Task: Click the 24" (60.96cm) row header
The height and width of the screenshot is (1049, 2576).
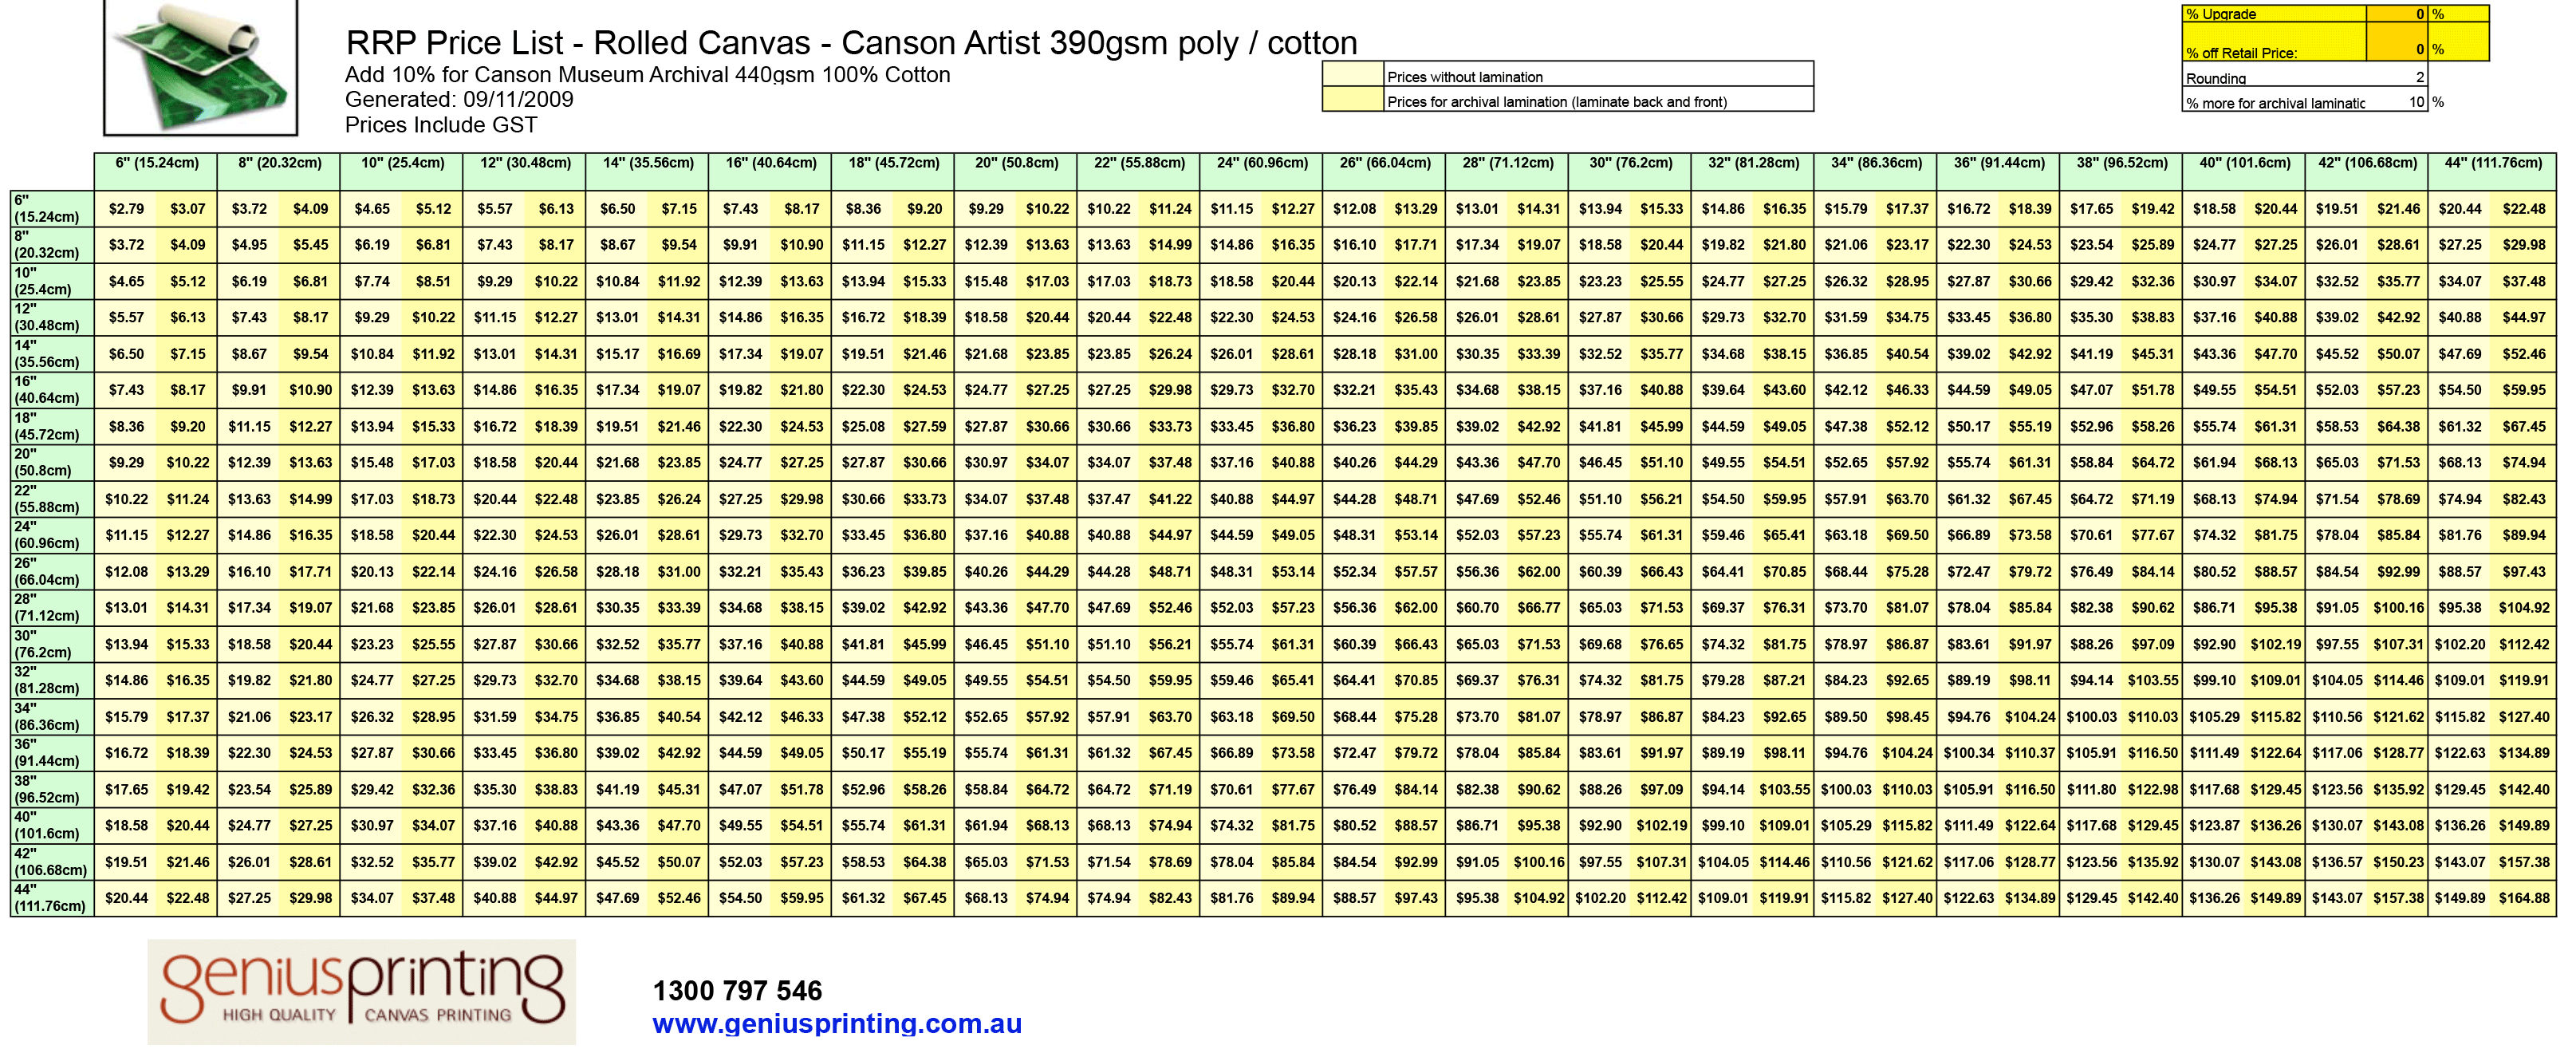Action: 51,535
